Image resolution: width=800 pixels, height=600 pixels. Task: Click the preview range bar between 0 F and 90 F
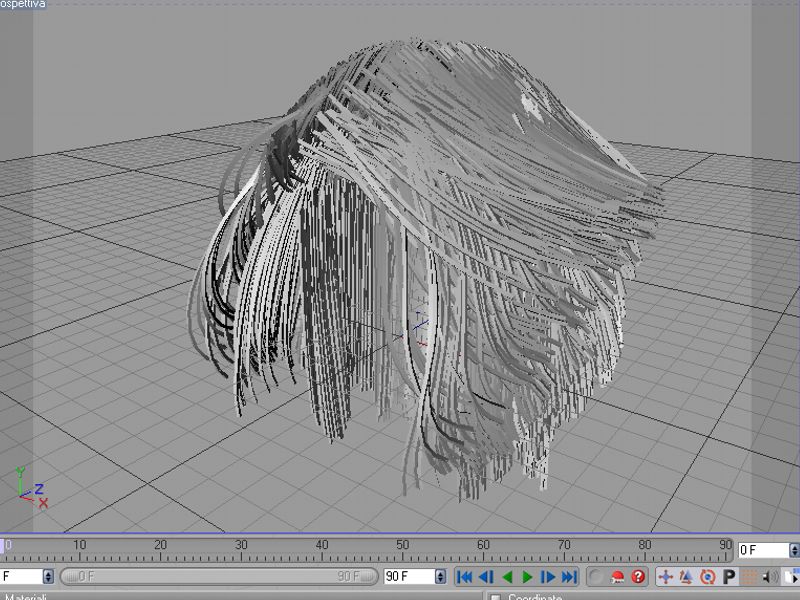coord(219,577)
